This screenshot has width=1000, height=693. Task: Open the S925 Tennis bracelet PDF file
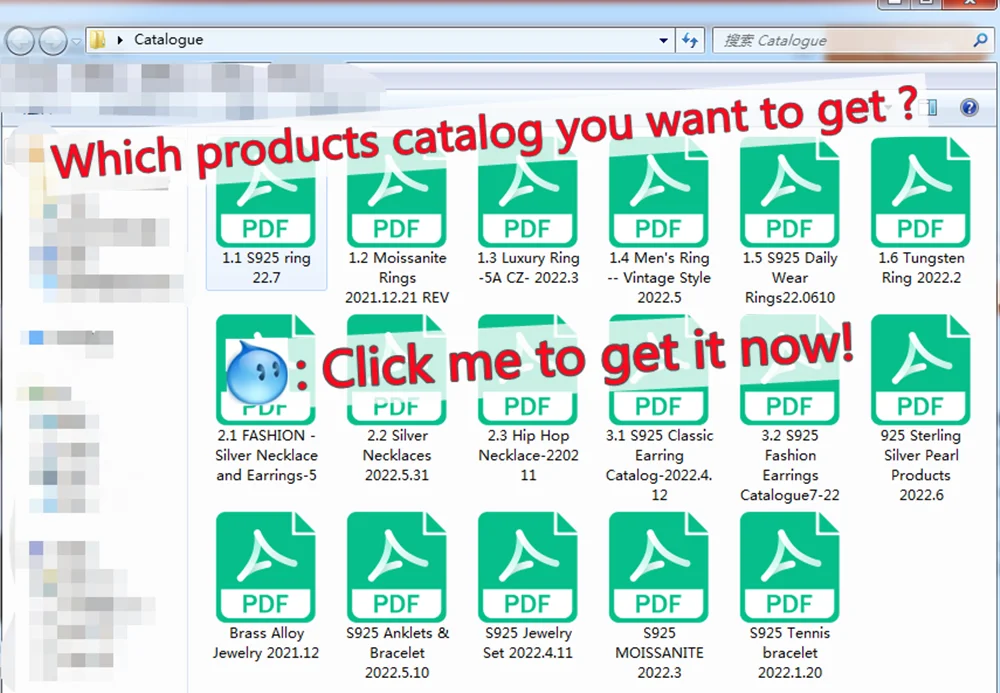pos(790,596)
